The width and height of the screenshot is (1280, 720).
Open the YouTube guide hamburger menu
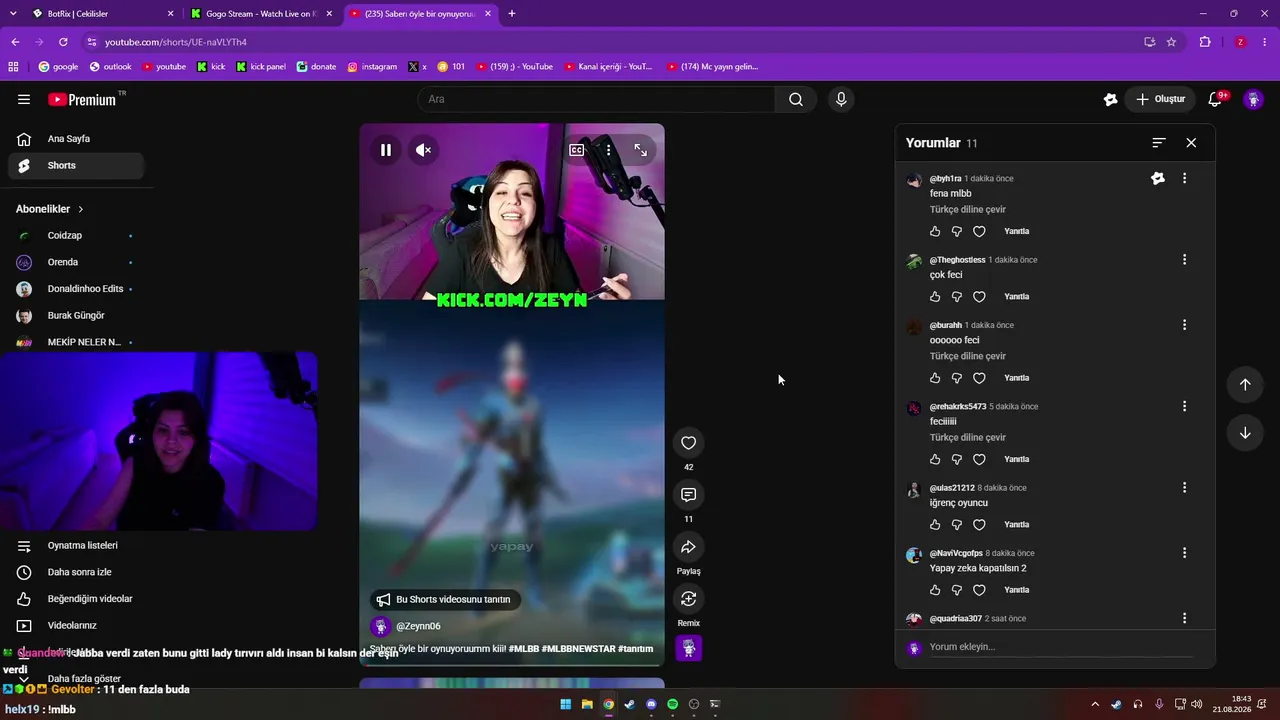pos(24,99)
